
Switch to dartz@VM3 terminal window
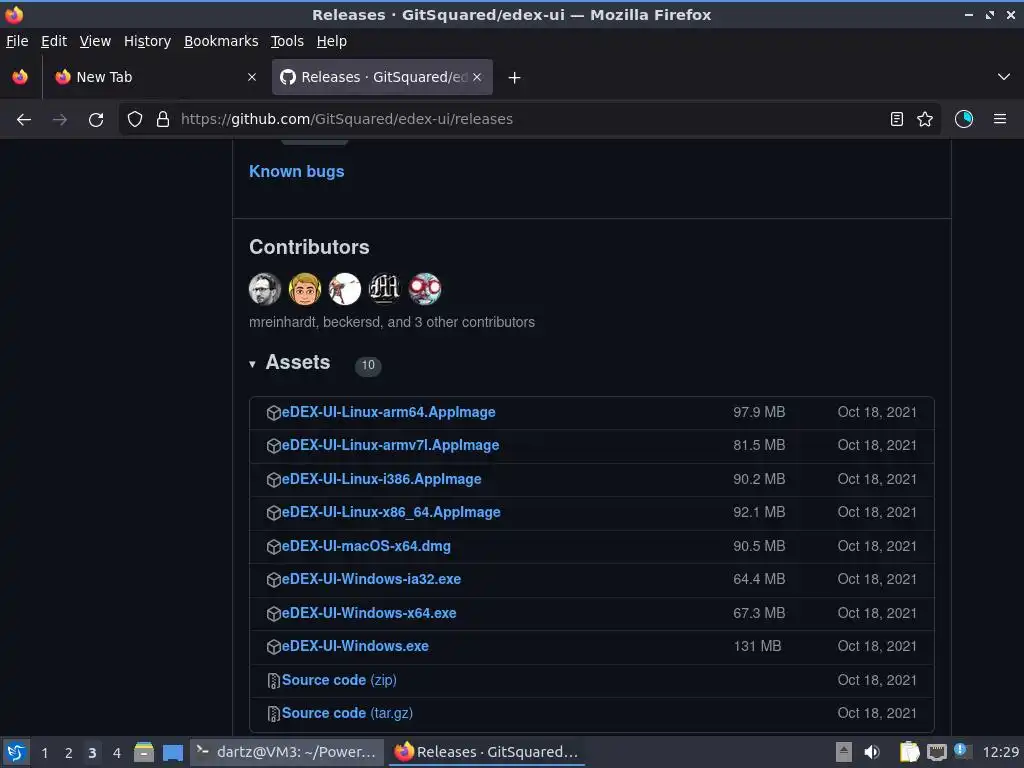point(287,752)
